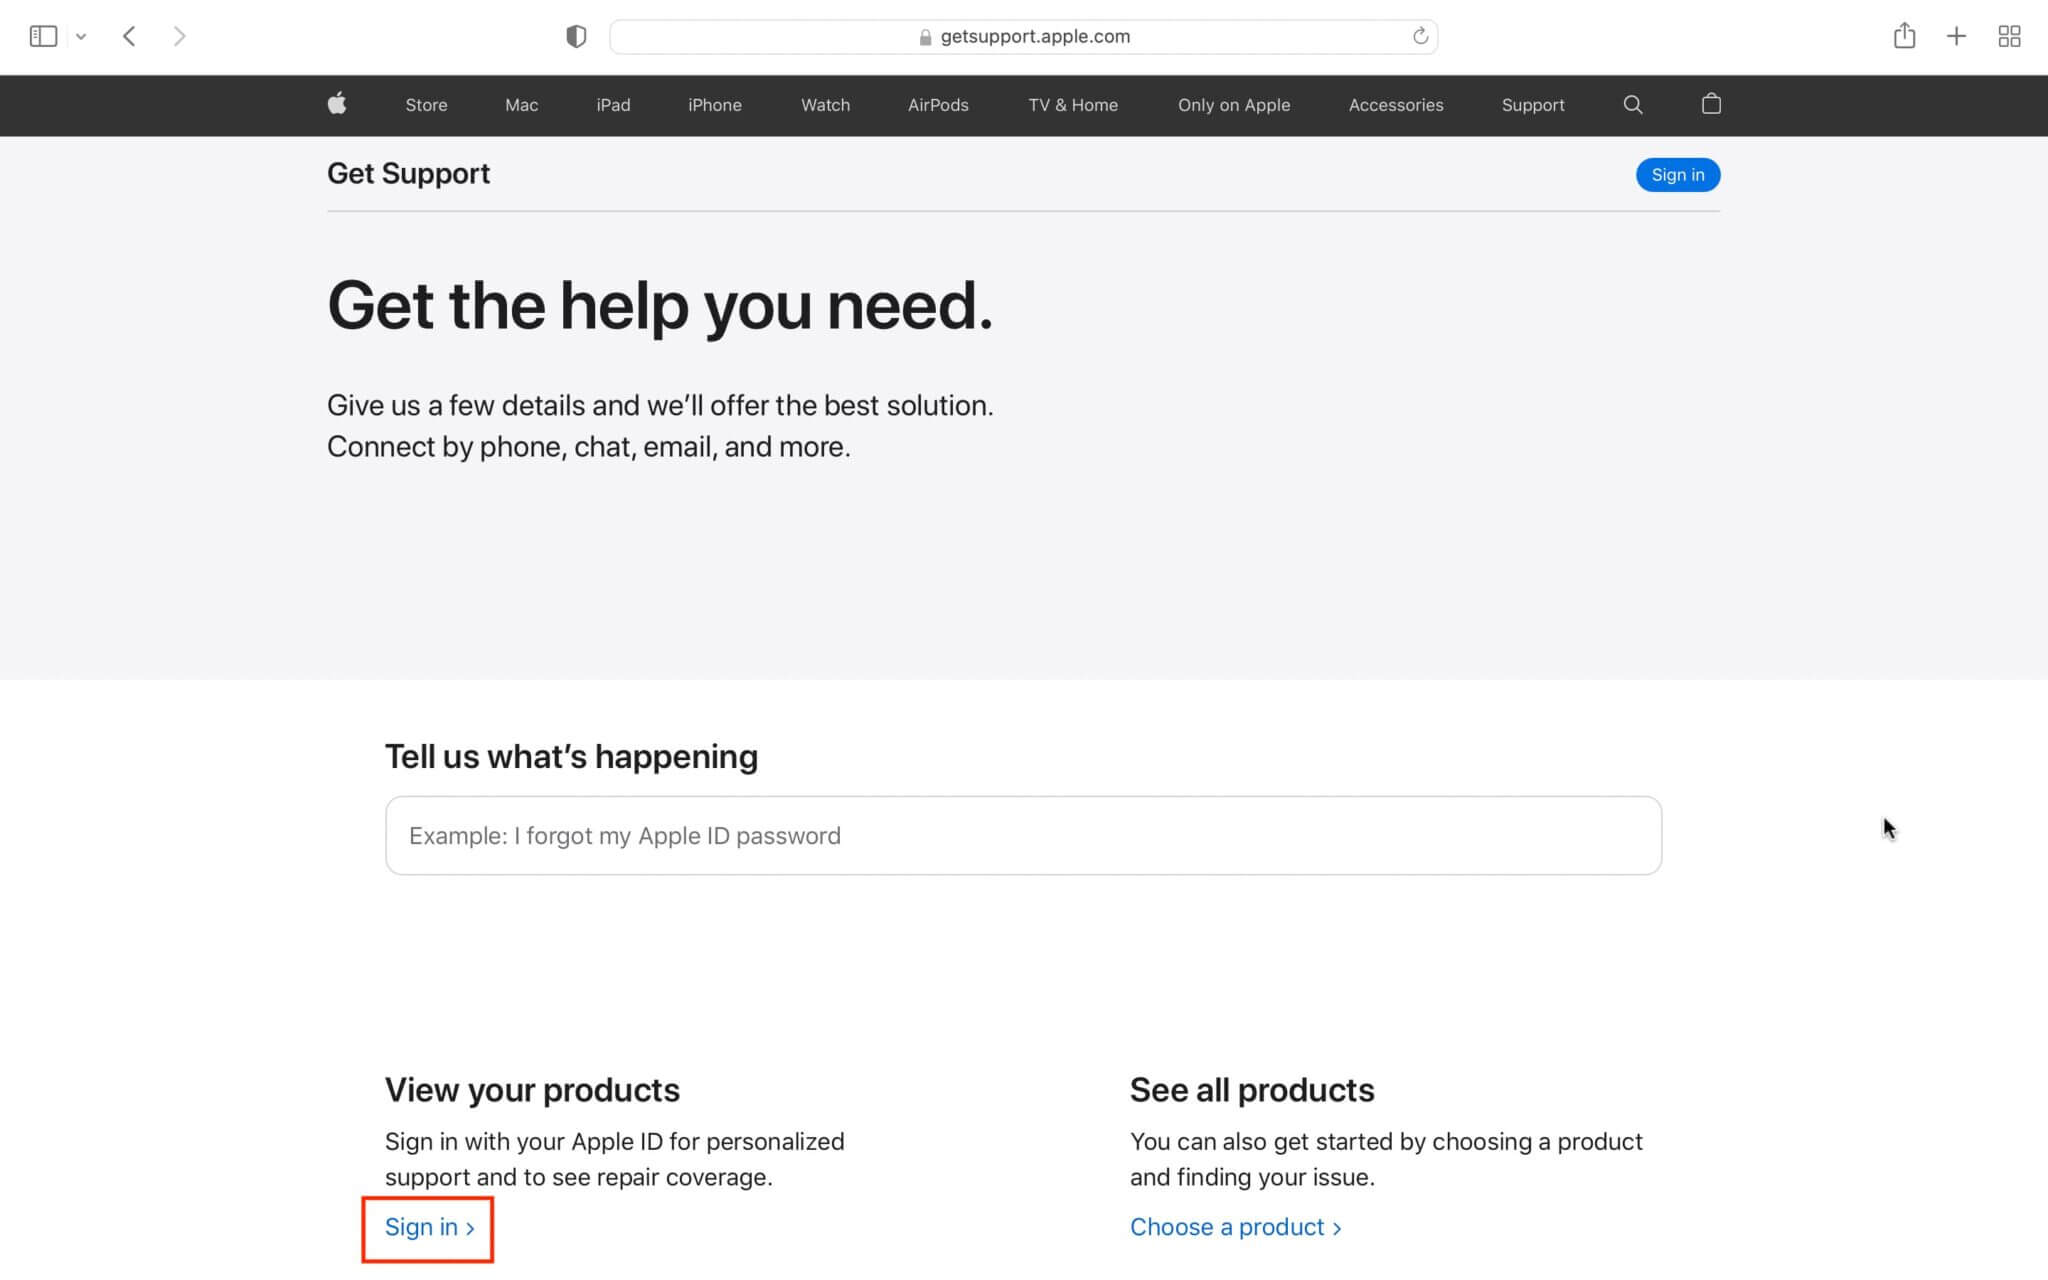Go forward with the forward arrow

(179, 36)
